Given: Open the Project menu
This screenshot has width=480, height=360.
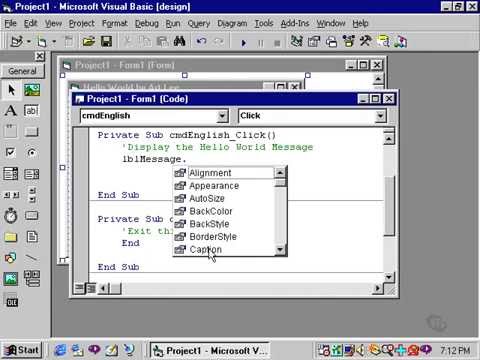Looking at the screenshot, I should tap(82, 23).
